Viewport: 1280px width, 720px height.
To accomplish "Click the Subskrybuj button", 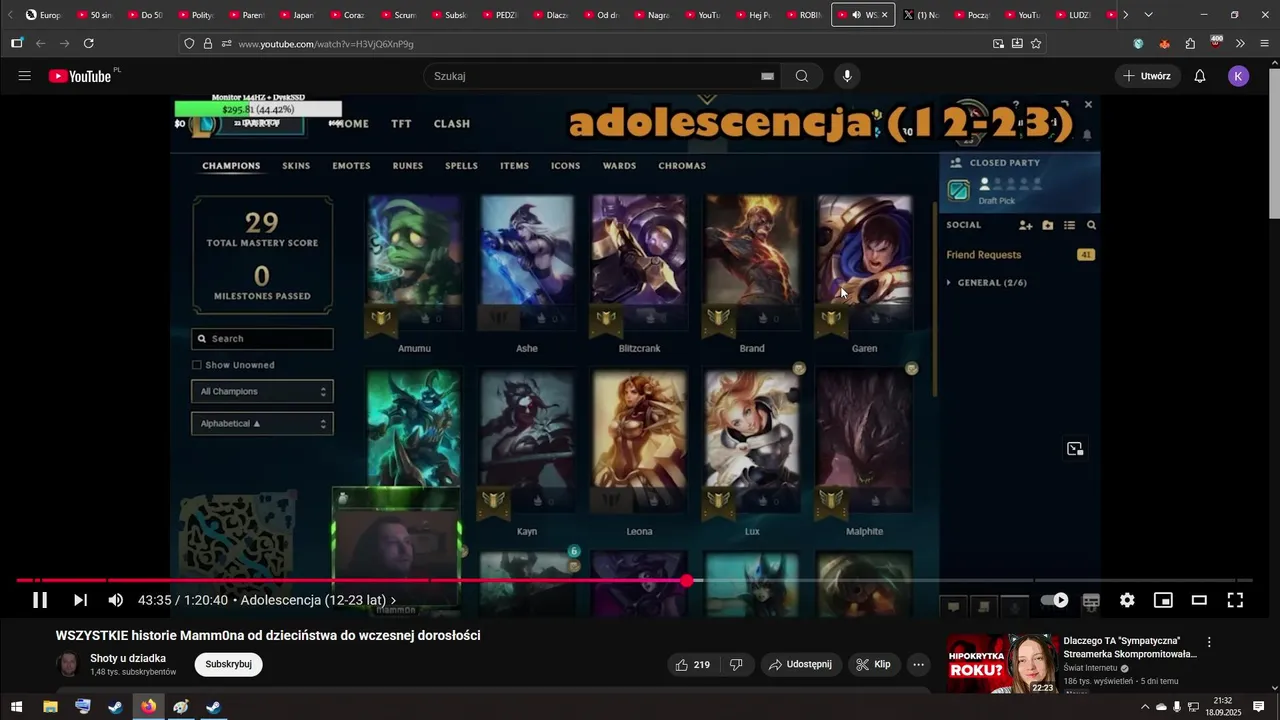I will tap(228, 664).
